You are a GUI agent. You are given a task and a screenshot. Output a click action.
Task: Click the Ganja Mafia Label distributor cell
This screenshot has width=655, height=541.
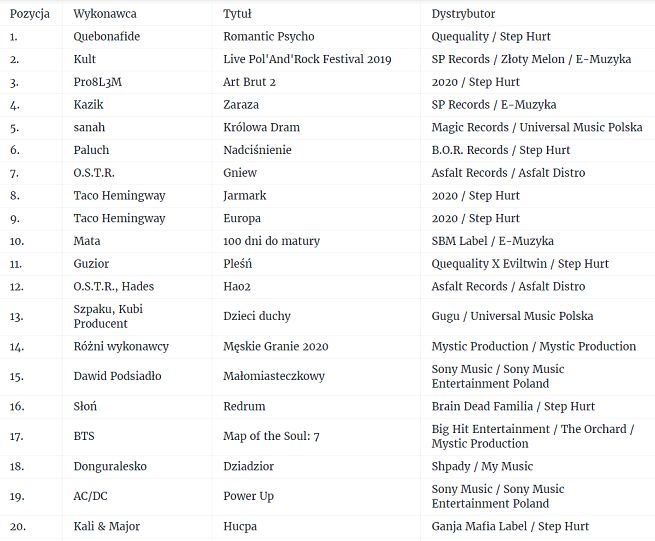coord(510,526)
